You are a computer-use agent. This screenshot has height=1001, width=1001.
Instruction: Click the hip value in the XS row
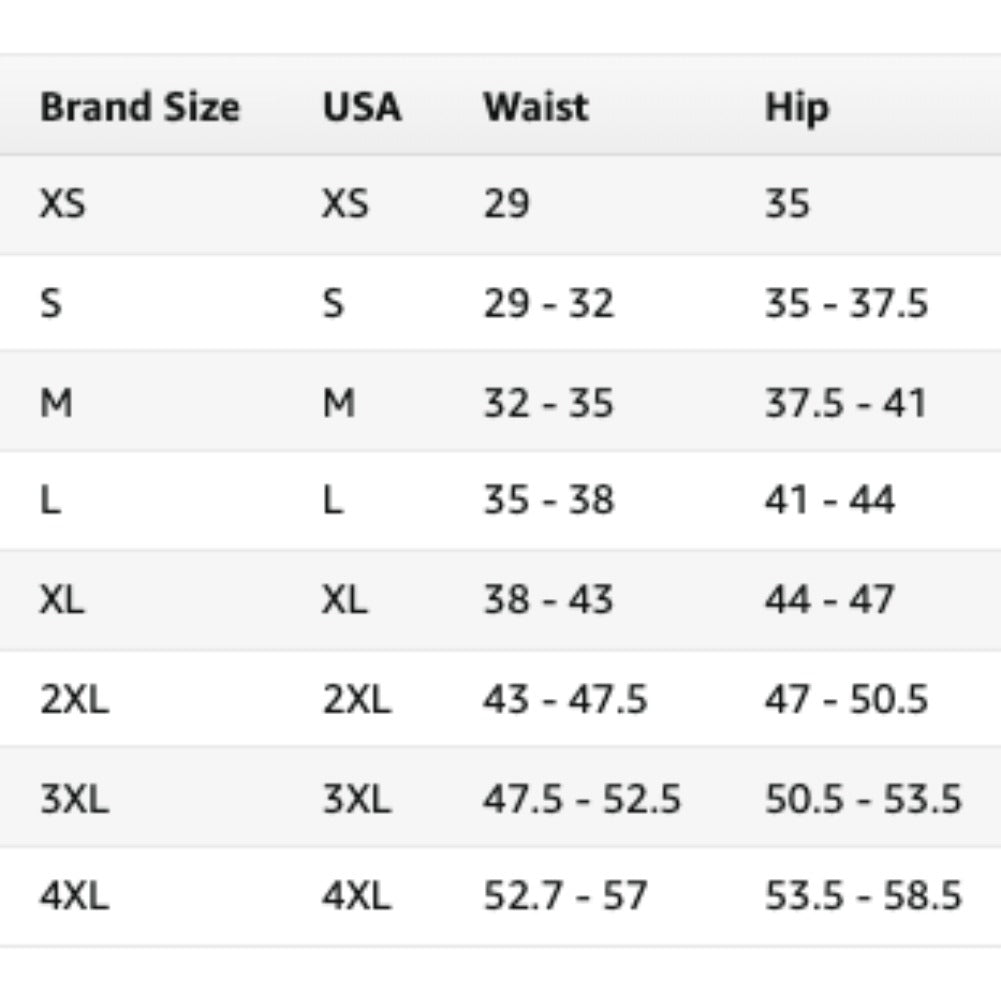[787, 204]
